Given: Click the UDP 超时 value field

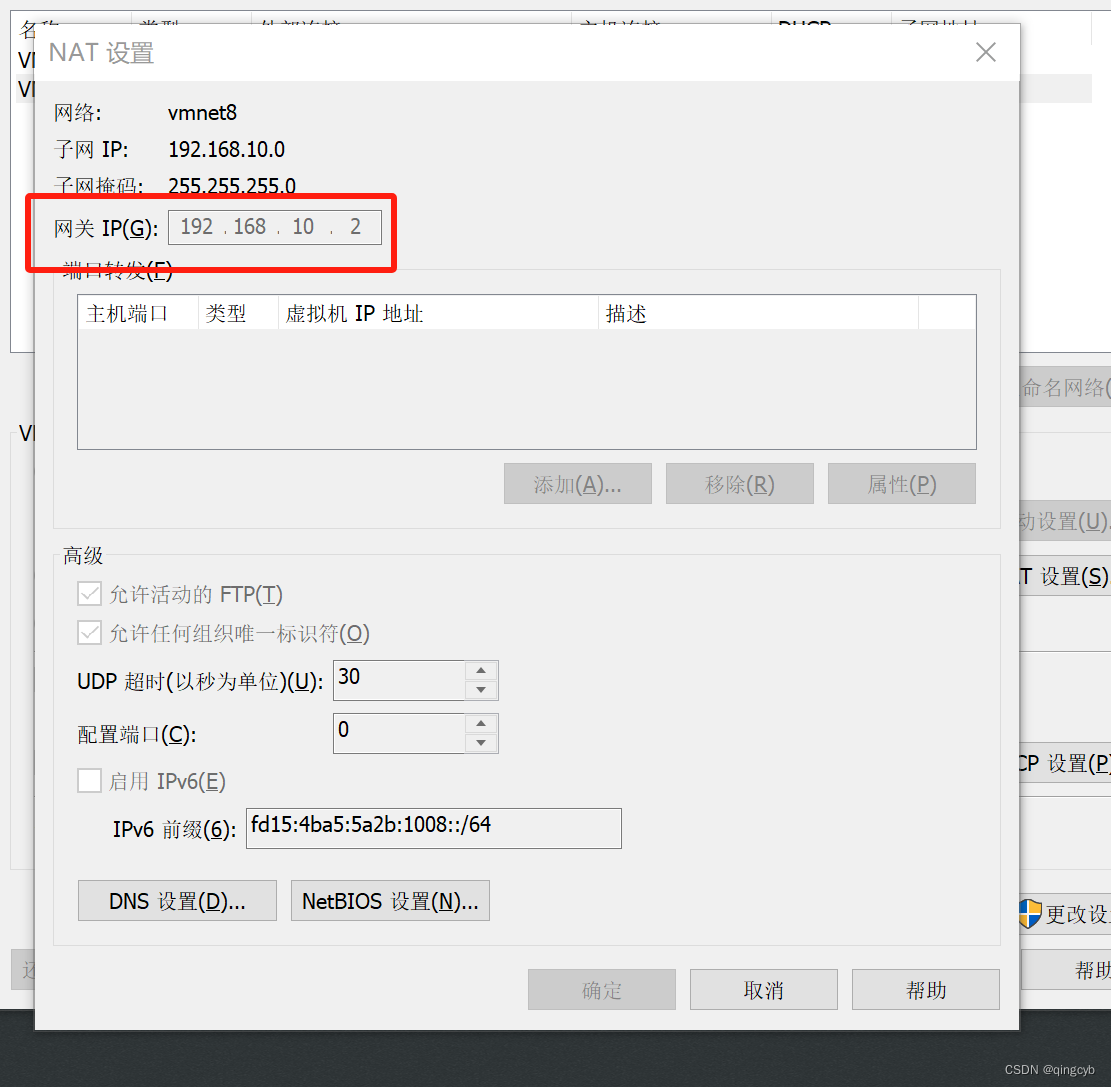Looking at the screenshot, I should (x=399, y=680).
